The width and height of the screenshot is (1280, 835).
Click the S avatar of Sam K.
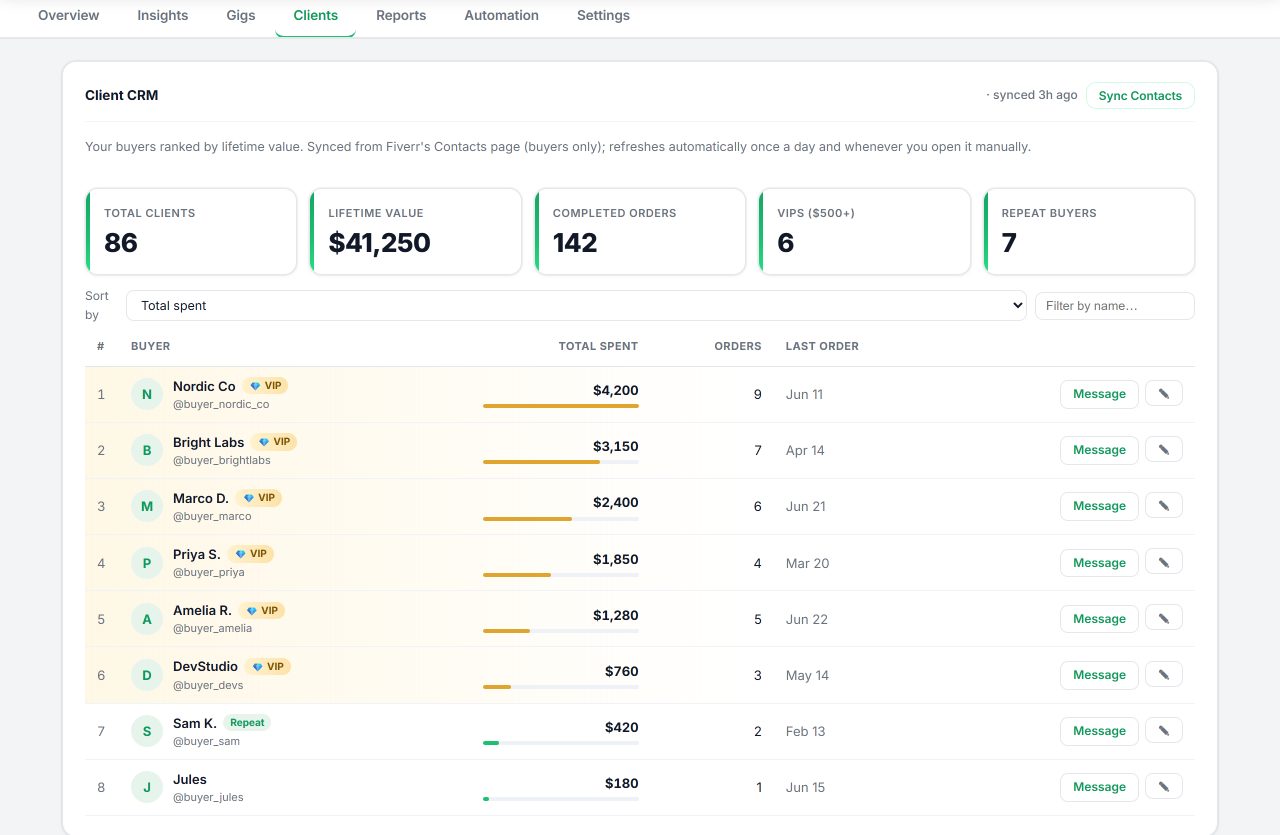coord(147,731)
